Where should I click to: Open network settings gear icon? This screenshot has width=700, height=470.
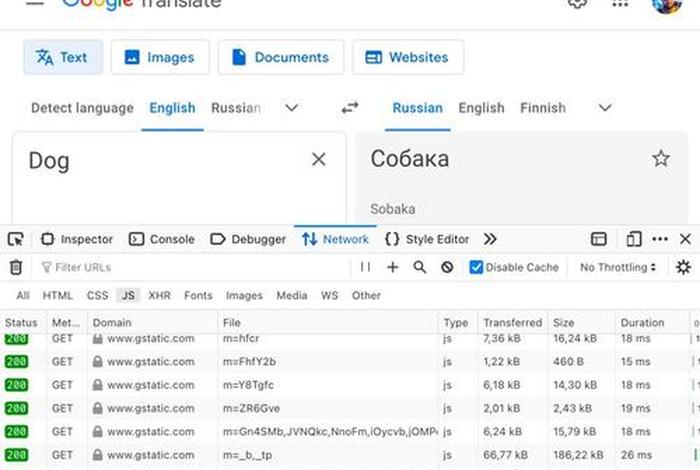(683, 267)
